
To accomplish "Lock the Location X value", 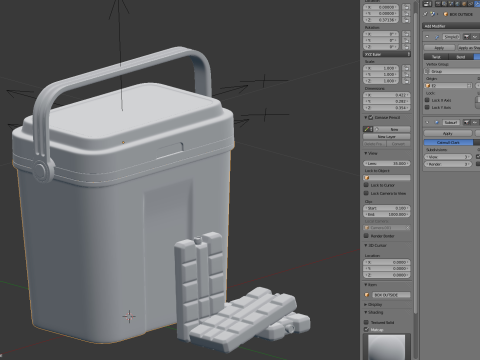I will click(406, 7).
